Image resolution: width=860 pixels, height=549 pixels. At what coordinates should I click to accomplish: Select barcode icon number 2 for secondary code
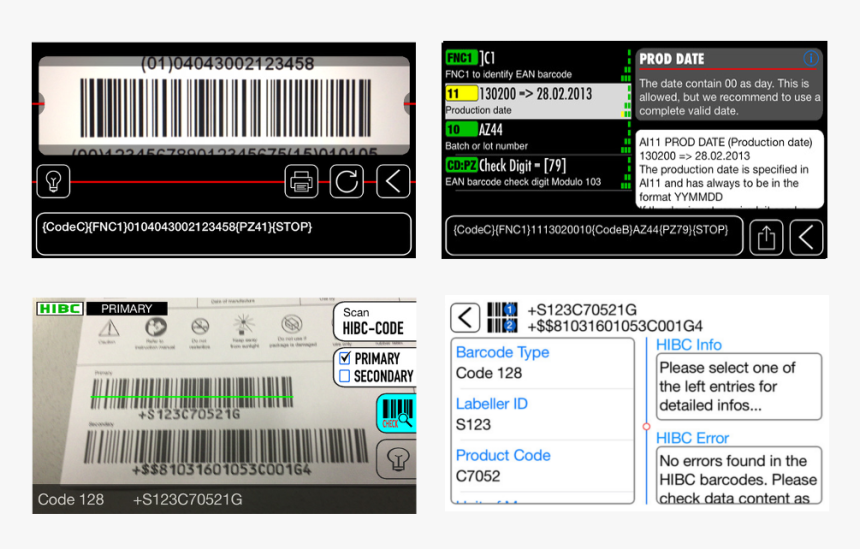(x=502, y=325)
